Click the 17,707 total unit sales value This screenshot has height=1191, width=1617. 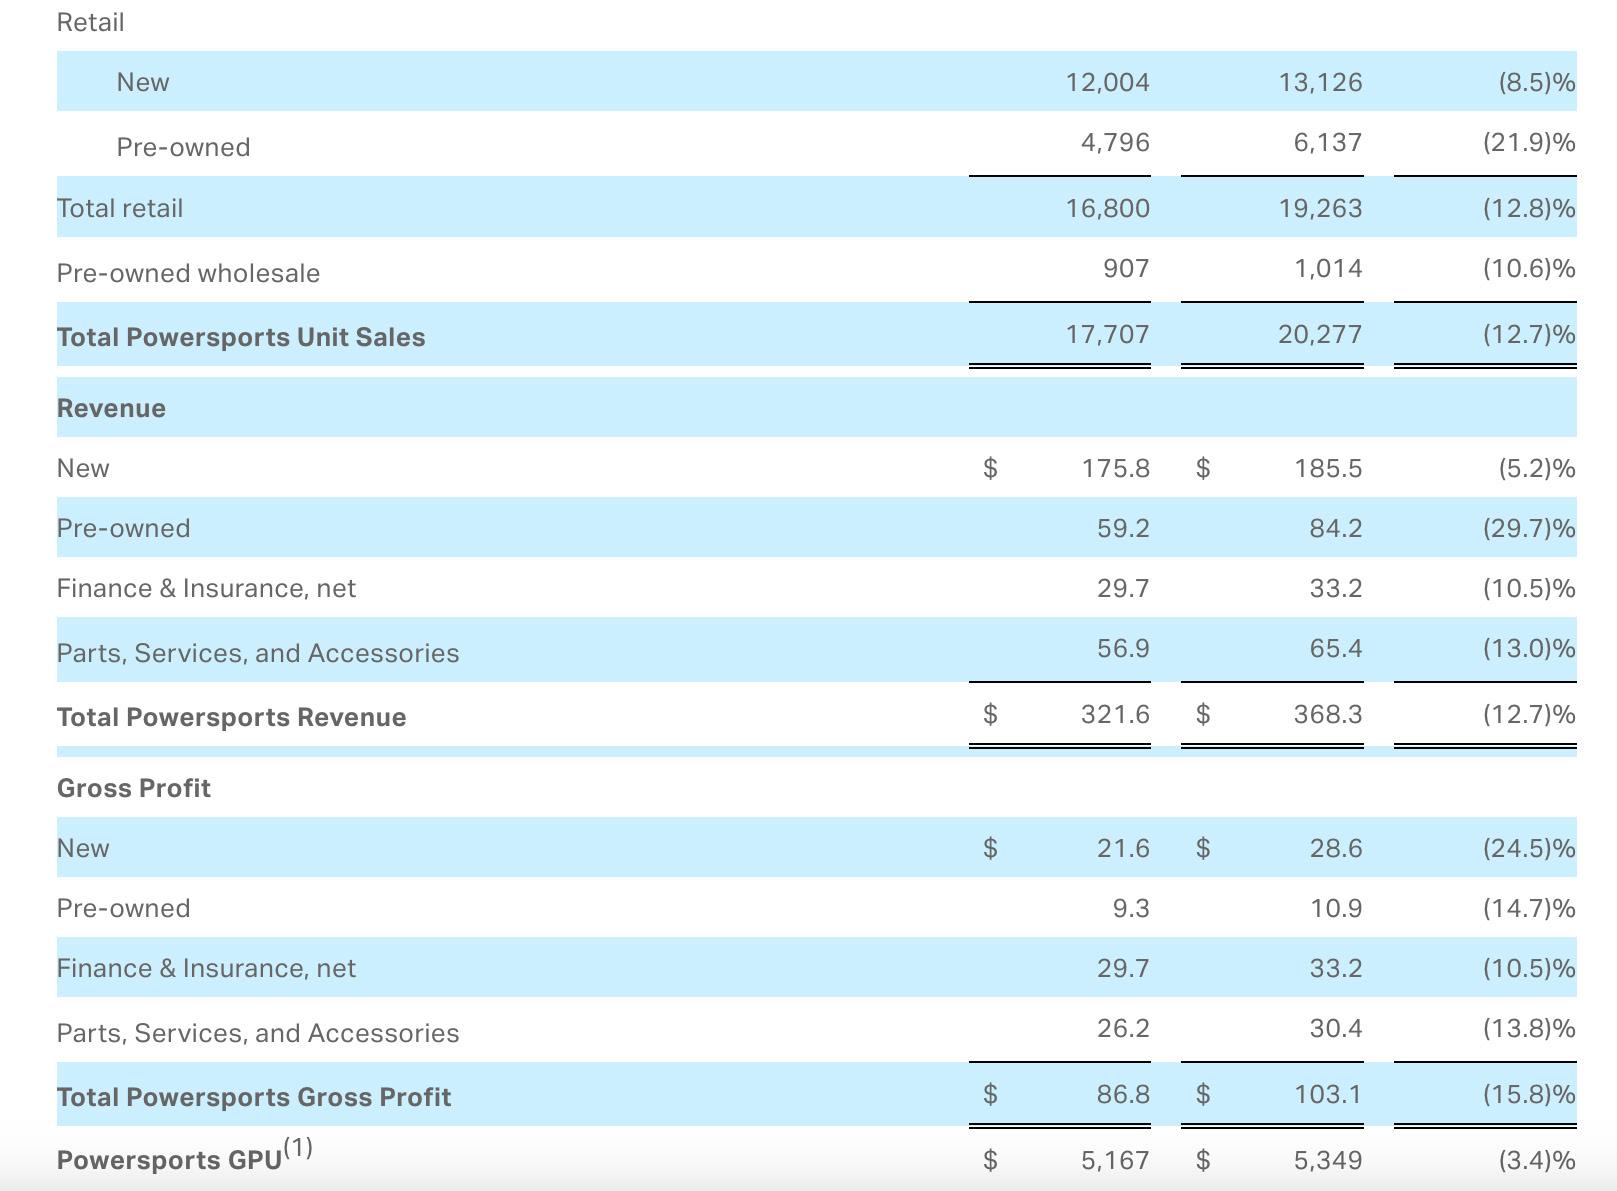[x=1108, y=334]
